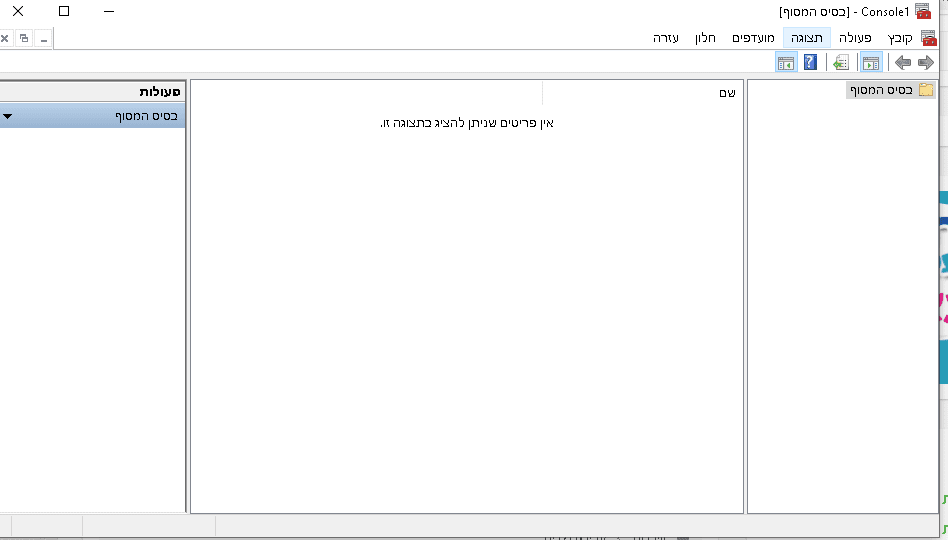Restore the inner console child window
The image size is (948, 540).
pos(24,39)
